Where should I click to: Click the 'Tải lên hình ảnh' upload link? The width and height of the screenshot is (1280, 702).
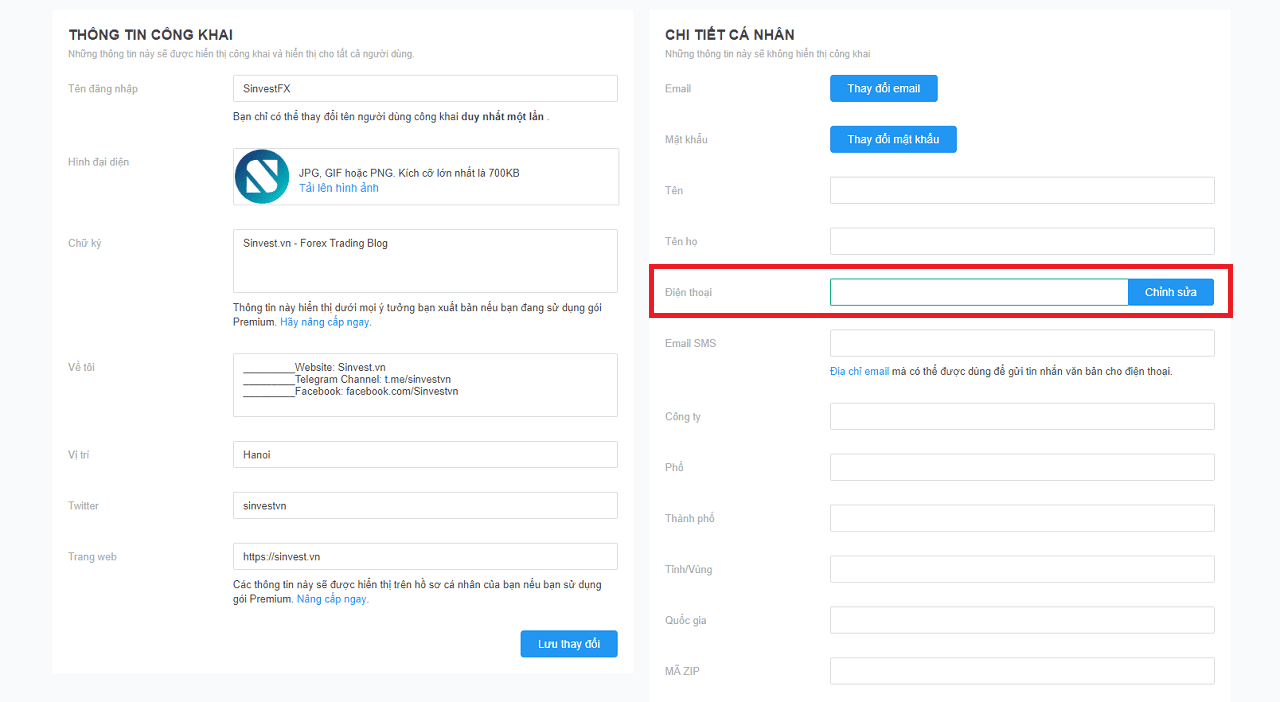pyautogui.click(x=339, y=188)
